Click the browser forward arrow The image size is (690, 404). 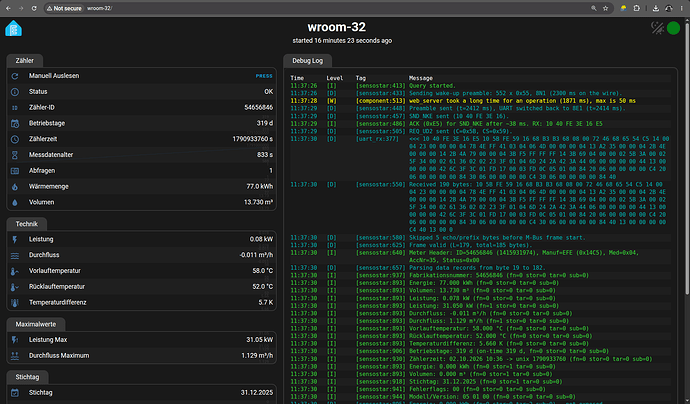(x=21, y=8)
